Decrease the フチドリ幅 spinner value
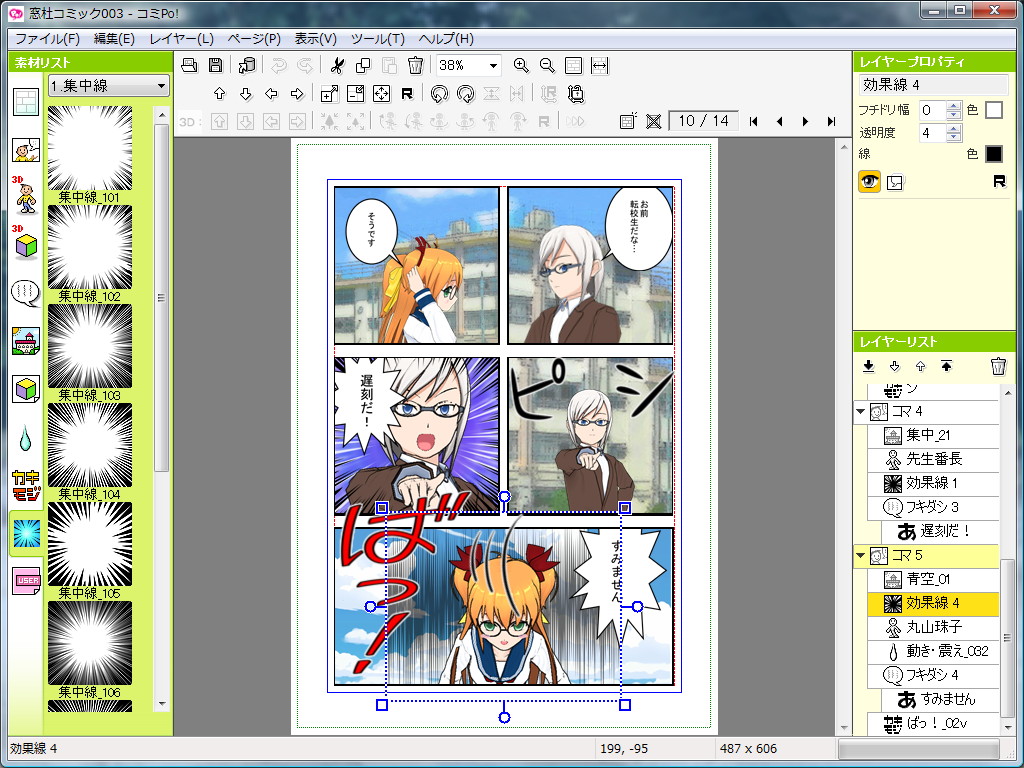This screenshot has height=768, width=1024. pyautogui.click(x=953, y=114)
